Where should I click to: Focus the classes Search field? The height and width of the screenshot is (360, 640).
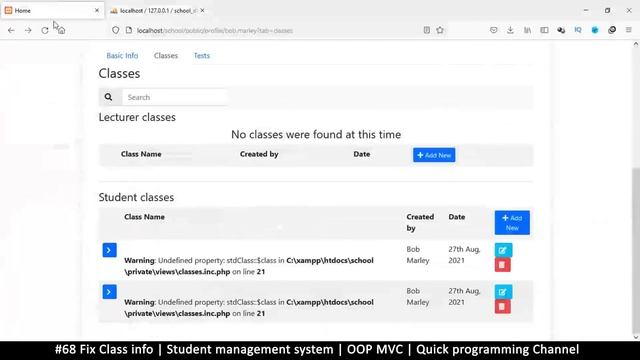pos(175,97)
